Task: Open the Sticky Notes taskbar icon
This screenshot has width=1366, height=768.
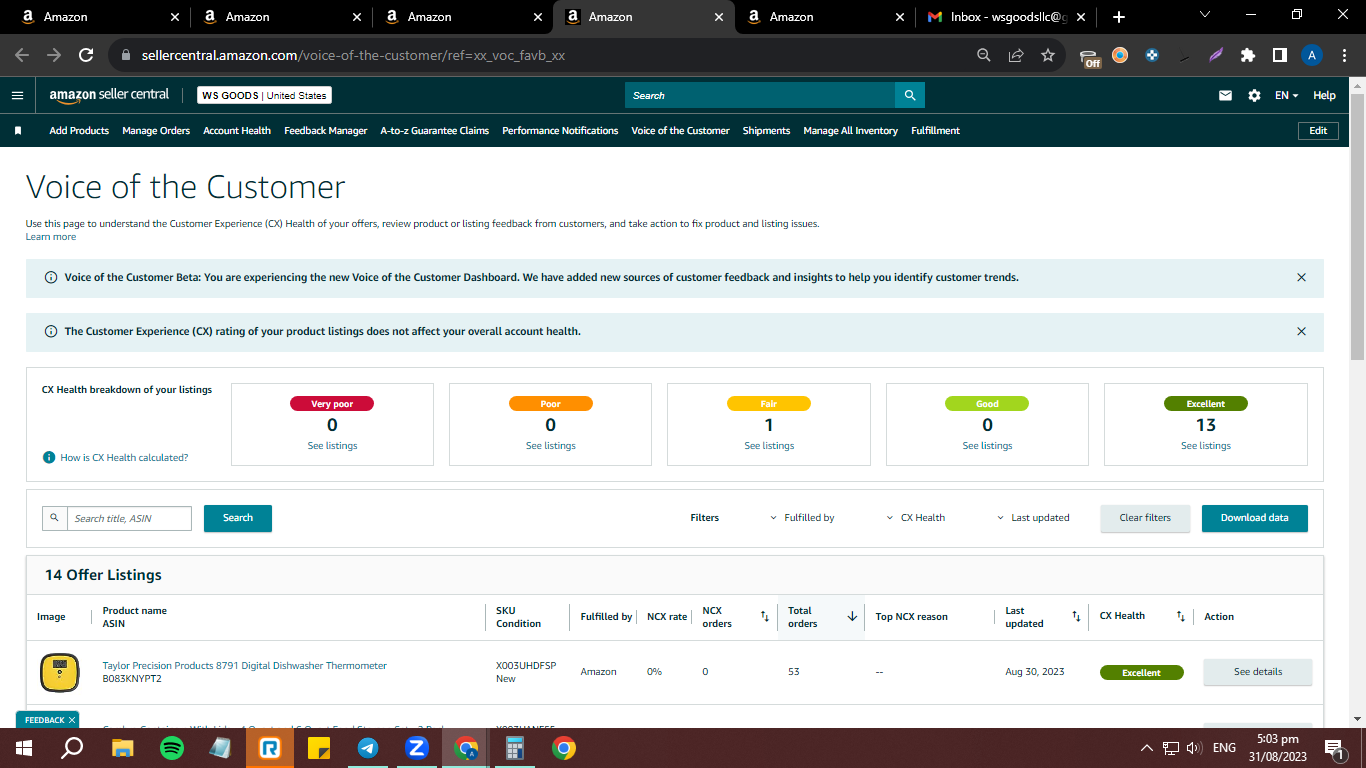Action: (319, 748)
